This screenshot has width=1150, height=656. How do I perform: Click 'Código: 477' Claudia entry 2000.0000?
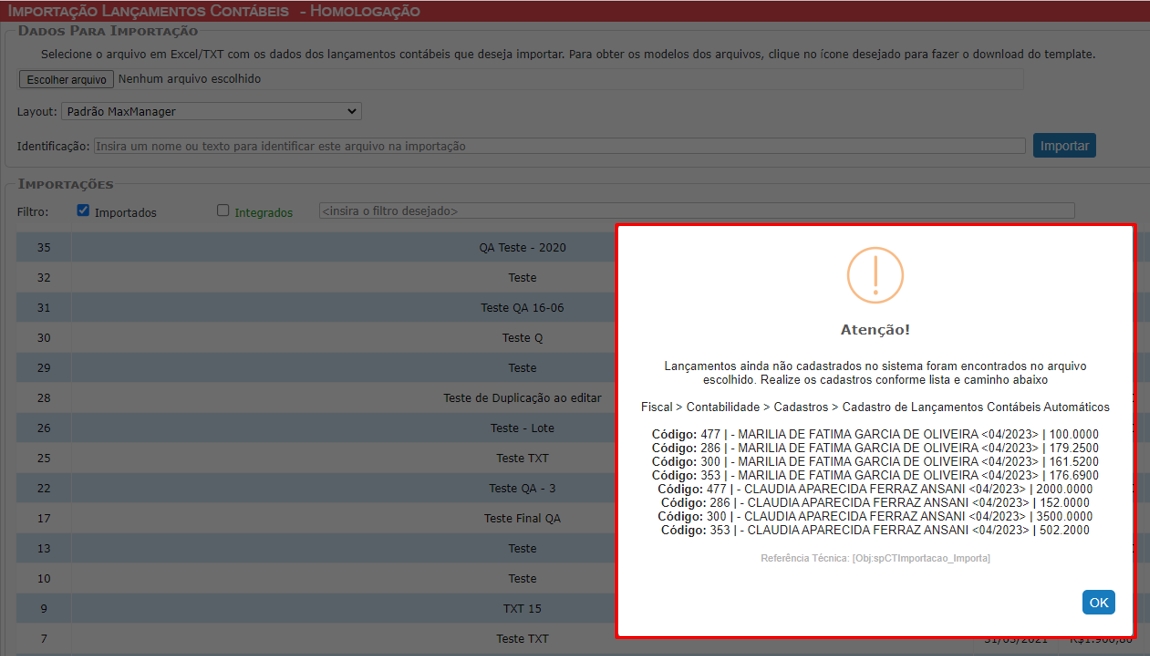coord(875,489)
